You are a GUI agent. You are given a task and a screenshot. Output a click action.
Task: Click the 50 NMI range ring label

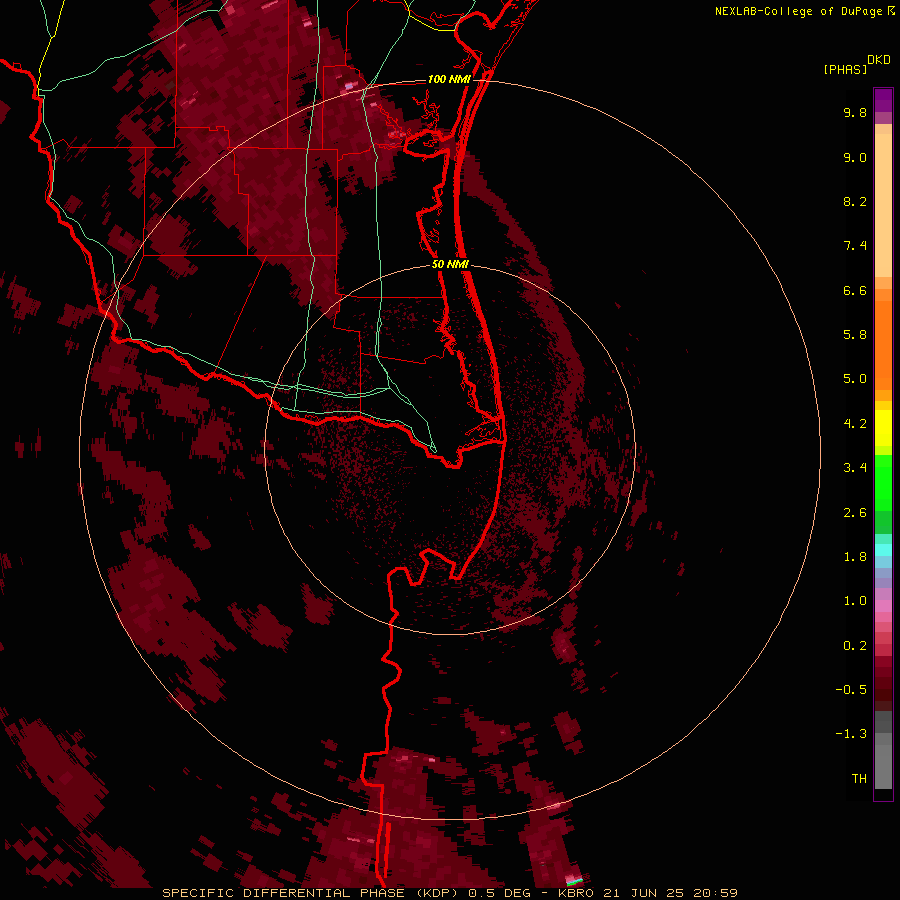[450, 264]
